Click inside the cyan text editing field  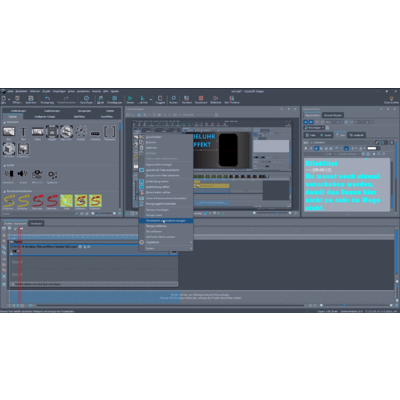coord(347,185)
